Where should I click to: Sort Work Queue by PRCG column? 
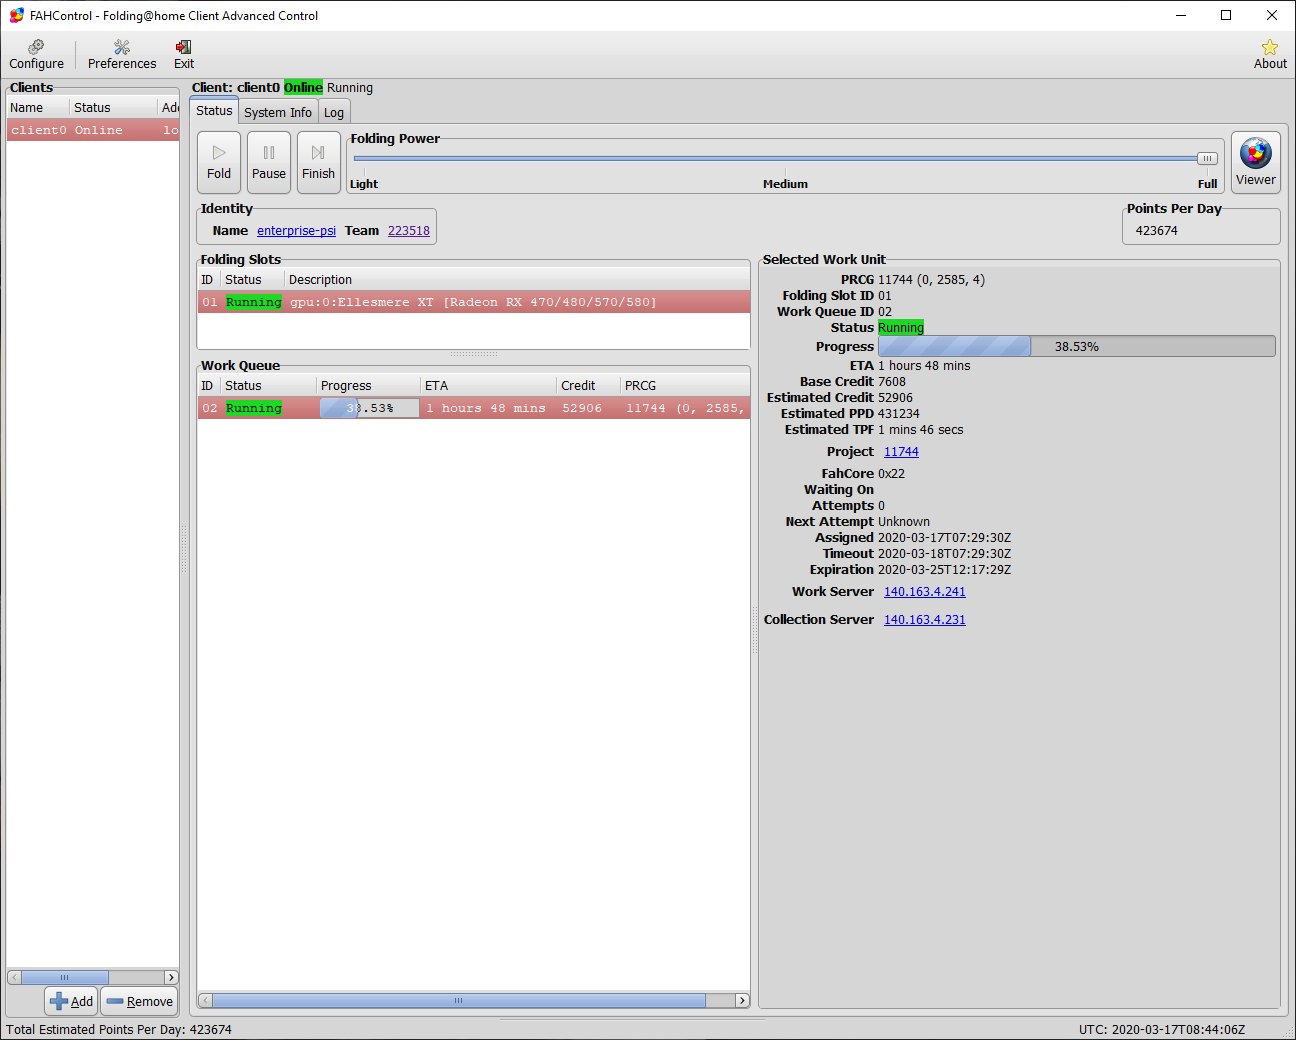pyautogui.click(x=685, y=386)
